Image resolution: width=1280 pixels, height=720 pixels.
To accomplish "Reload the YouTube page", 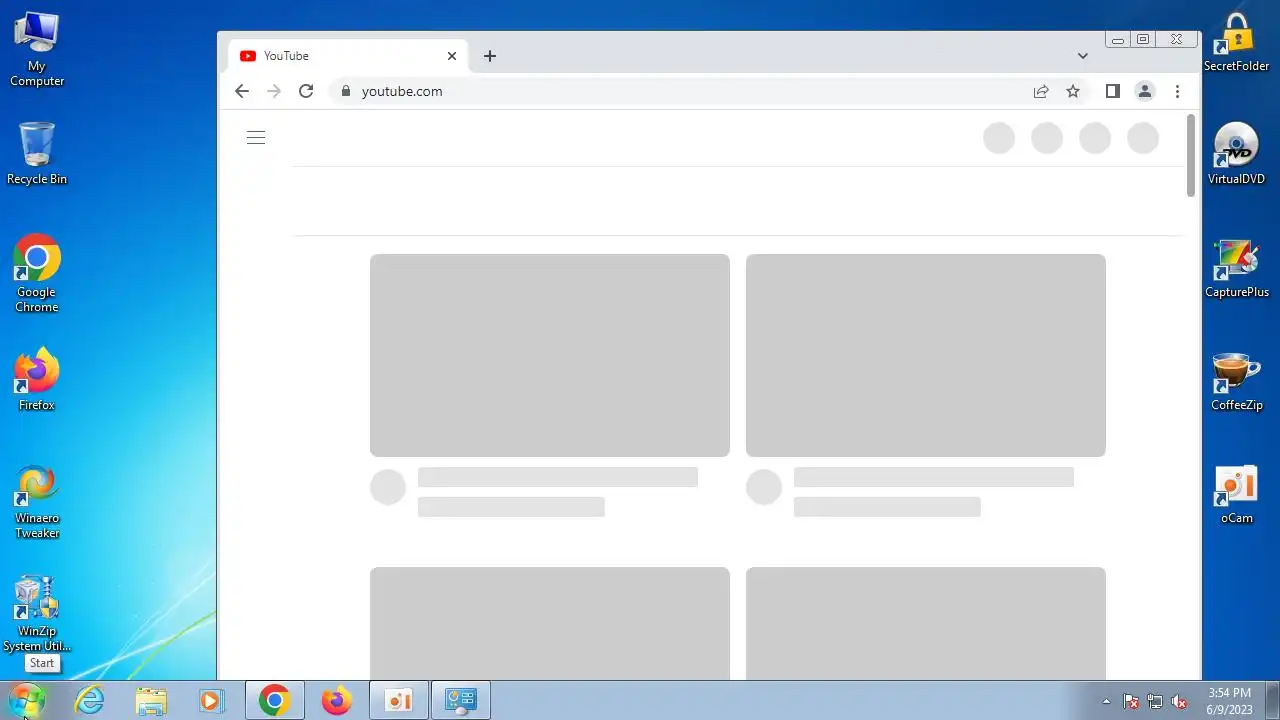I will click(306, 91).
